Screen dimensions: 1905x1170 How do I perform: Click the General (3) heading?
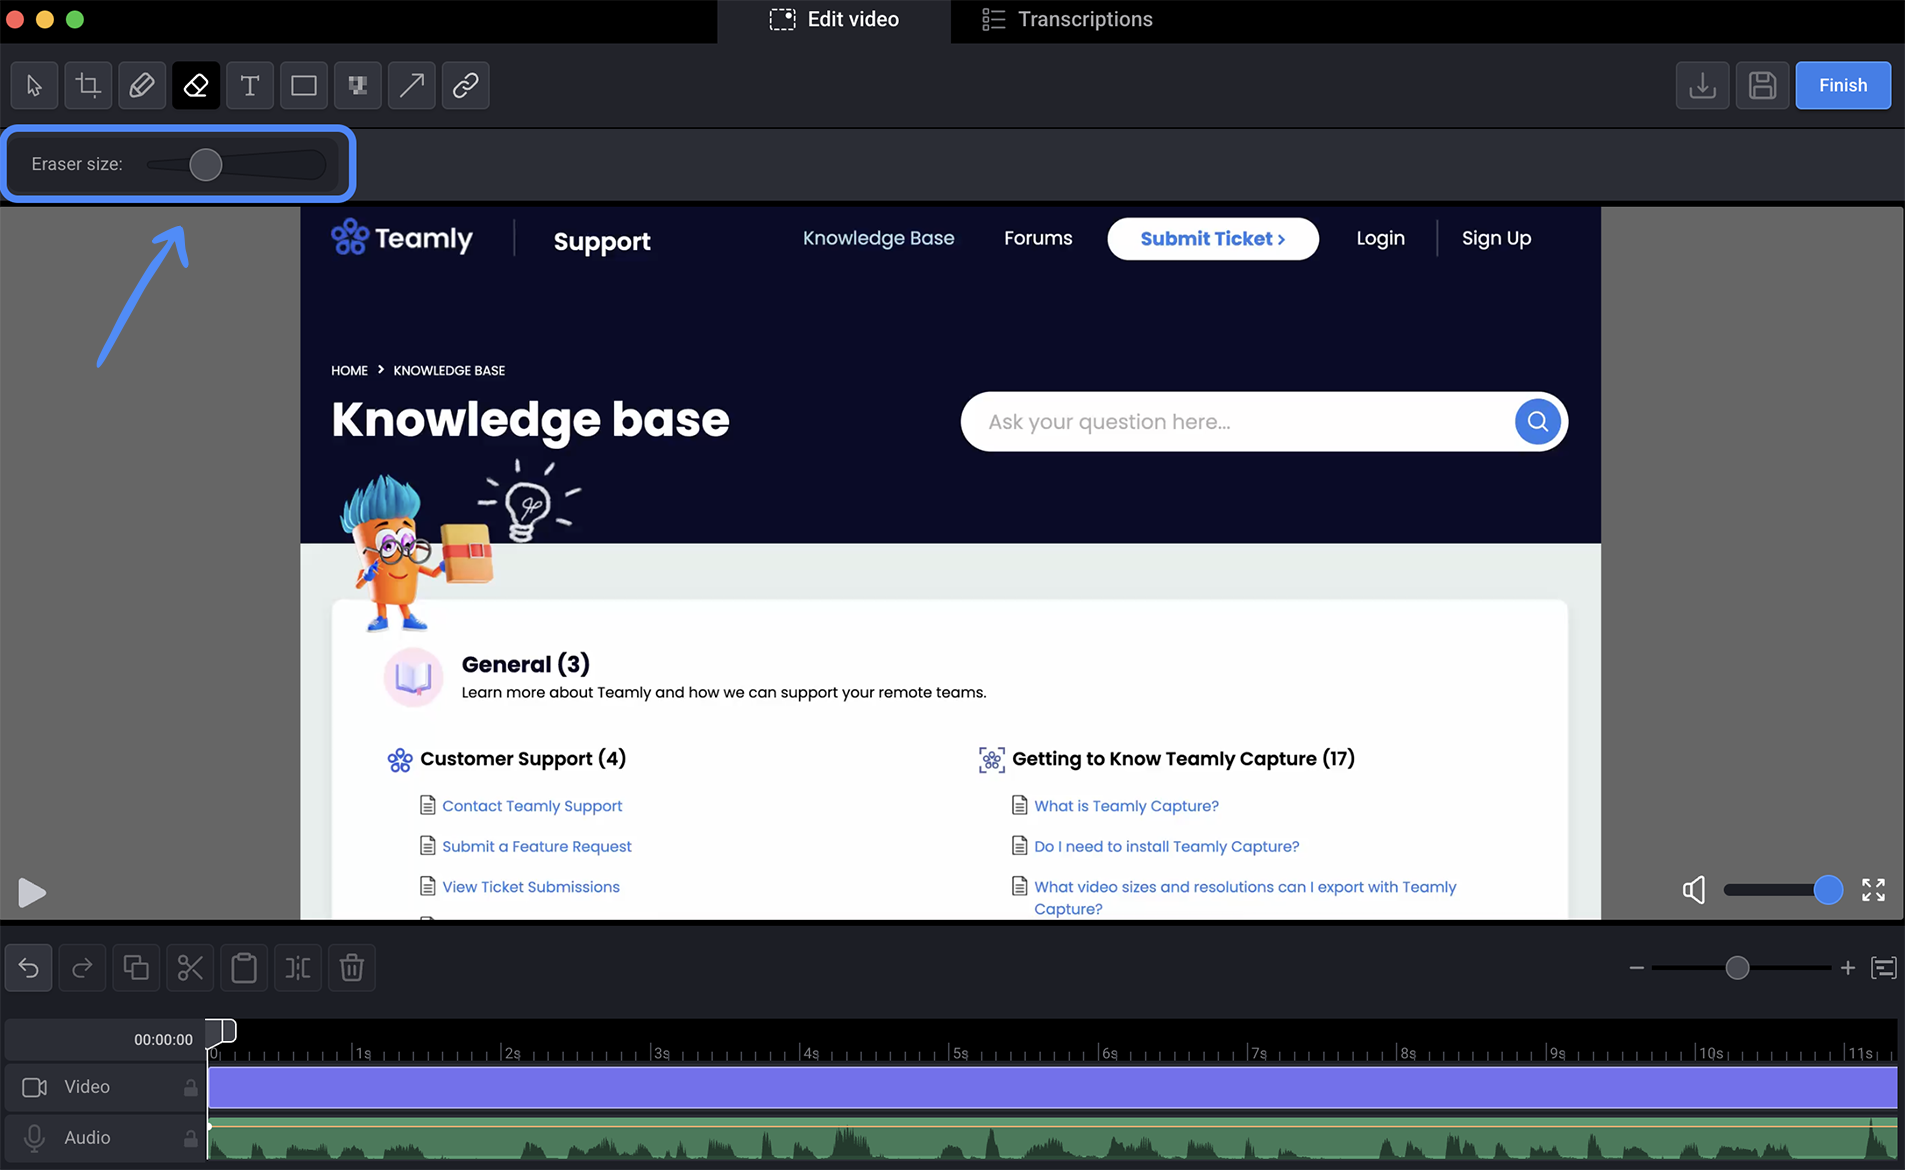pos(525,664)
